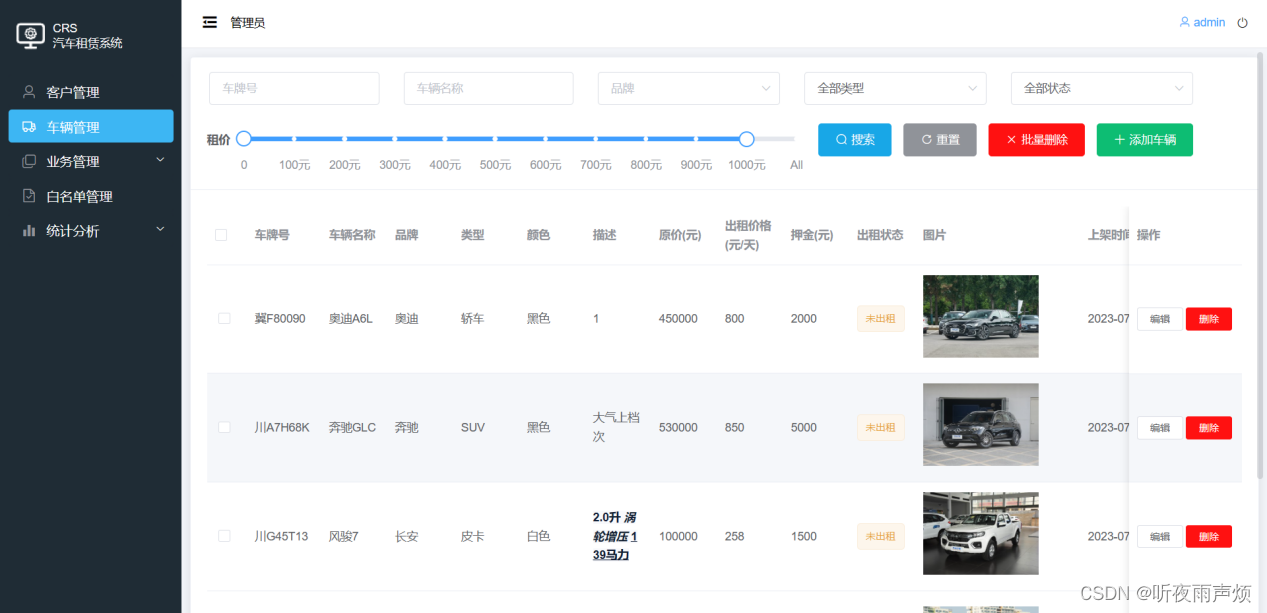Click the 客户管理 person icon

tap(29, 92)
